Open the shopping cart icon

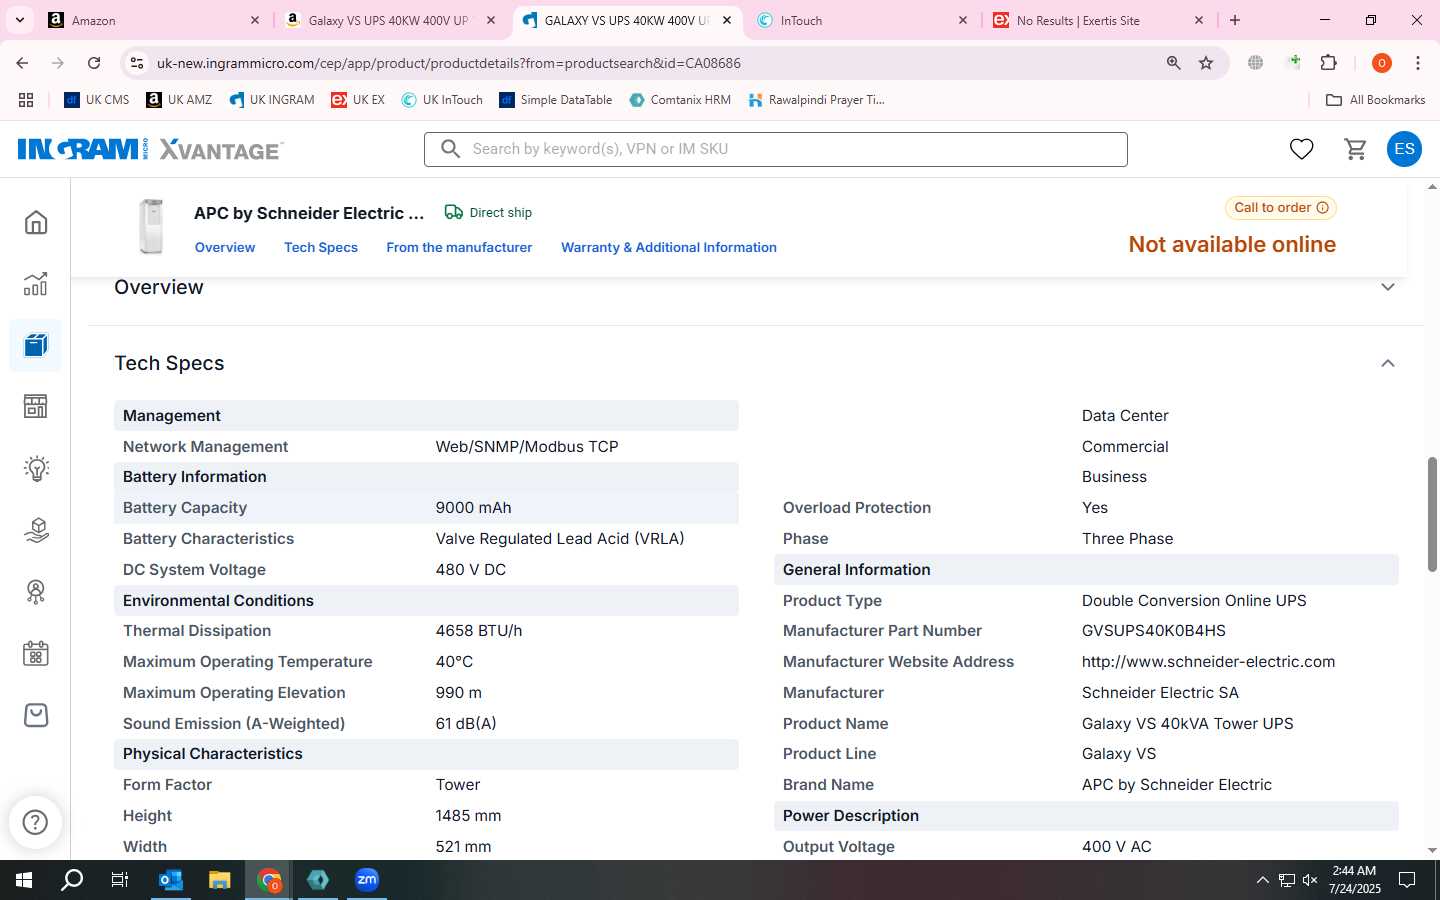click(1356, 149)
